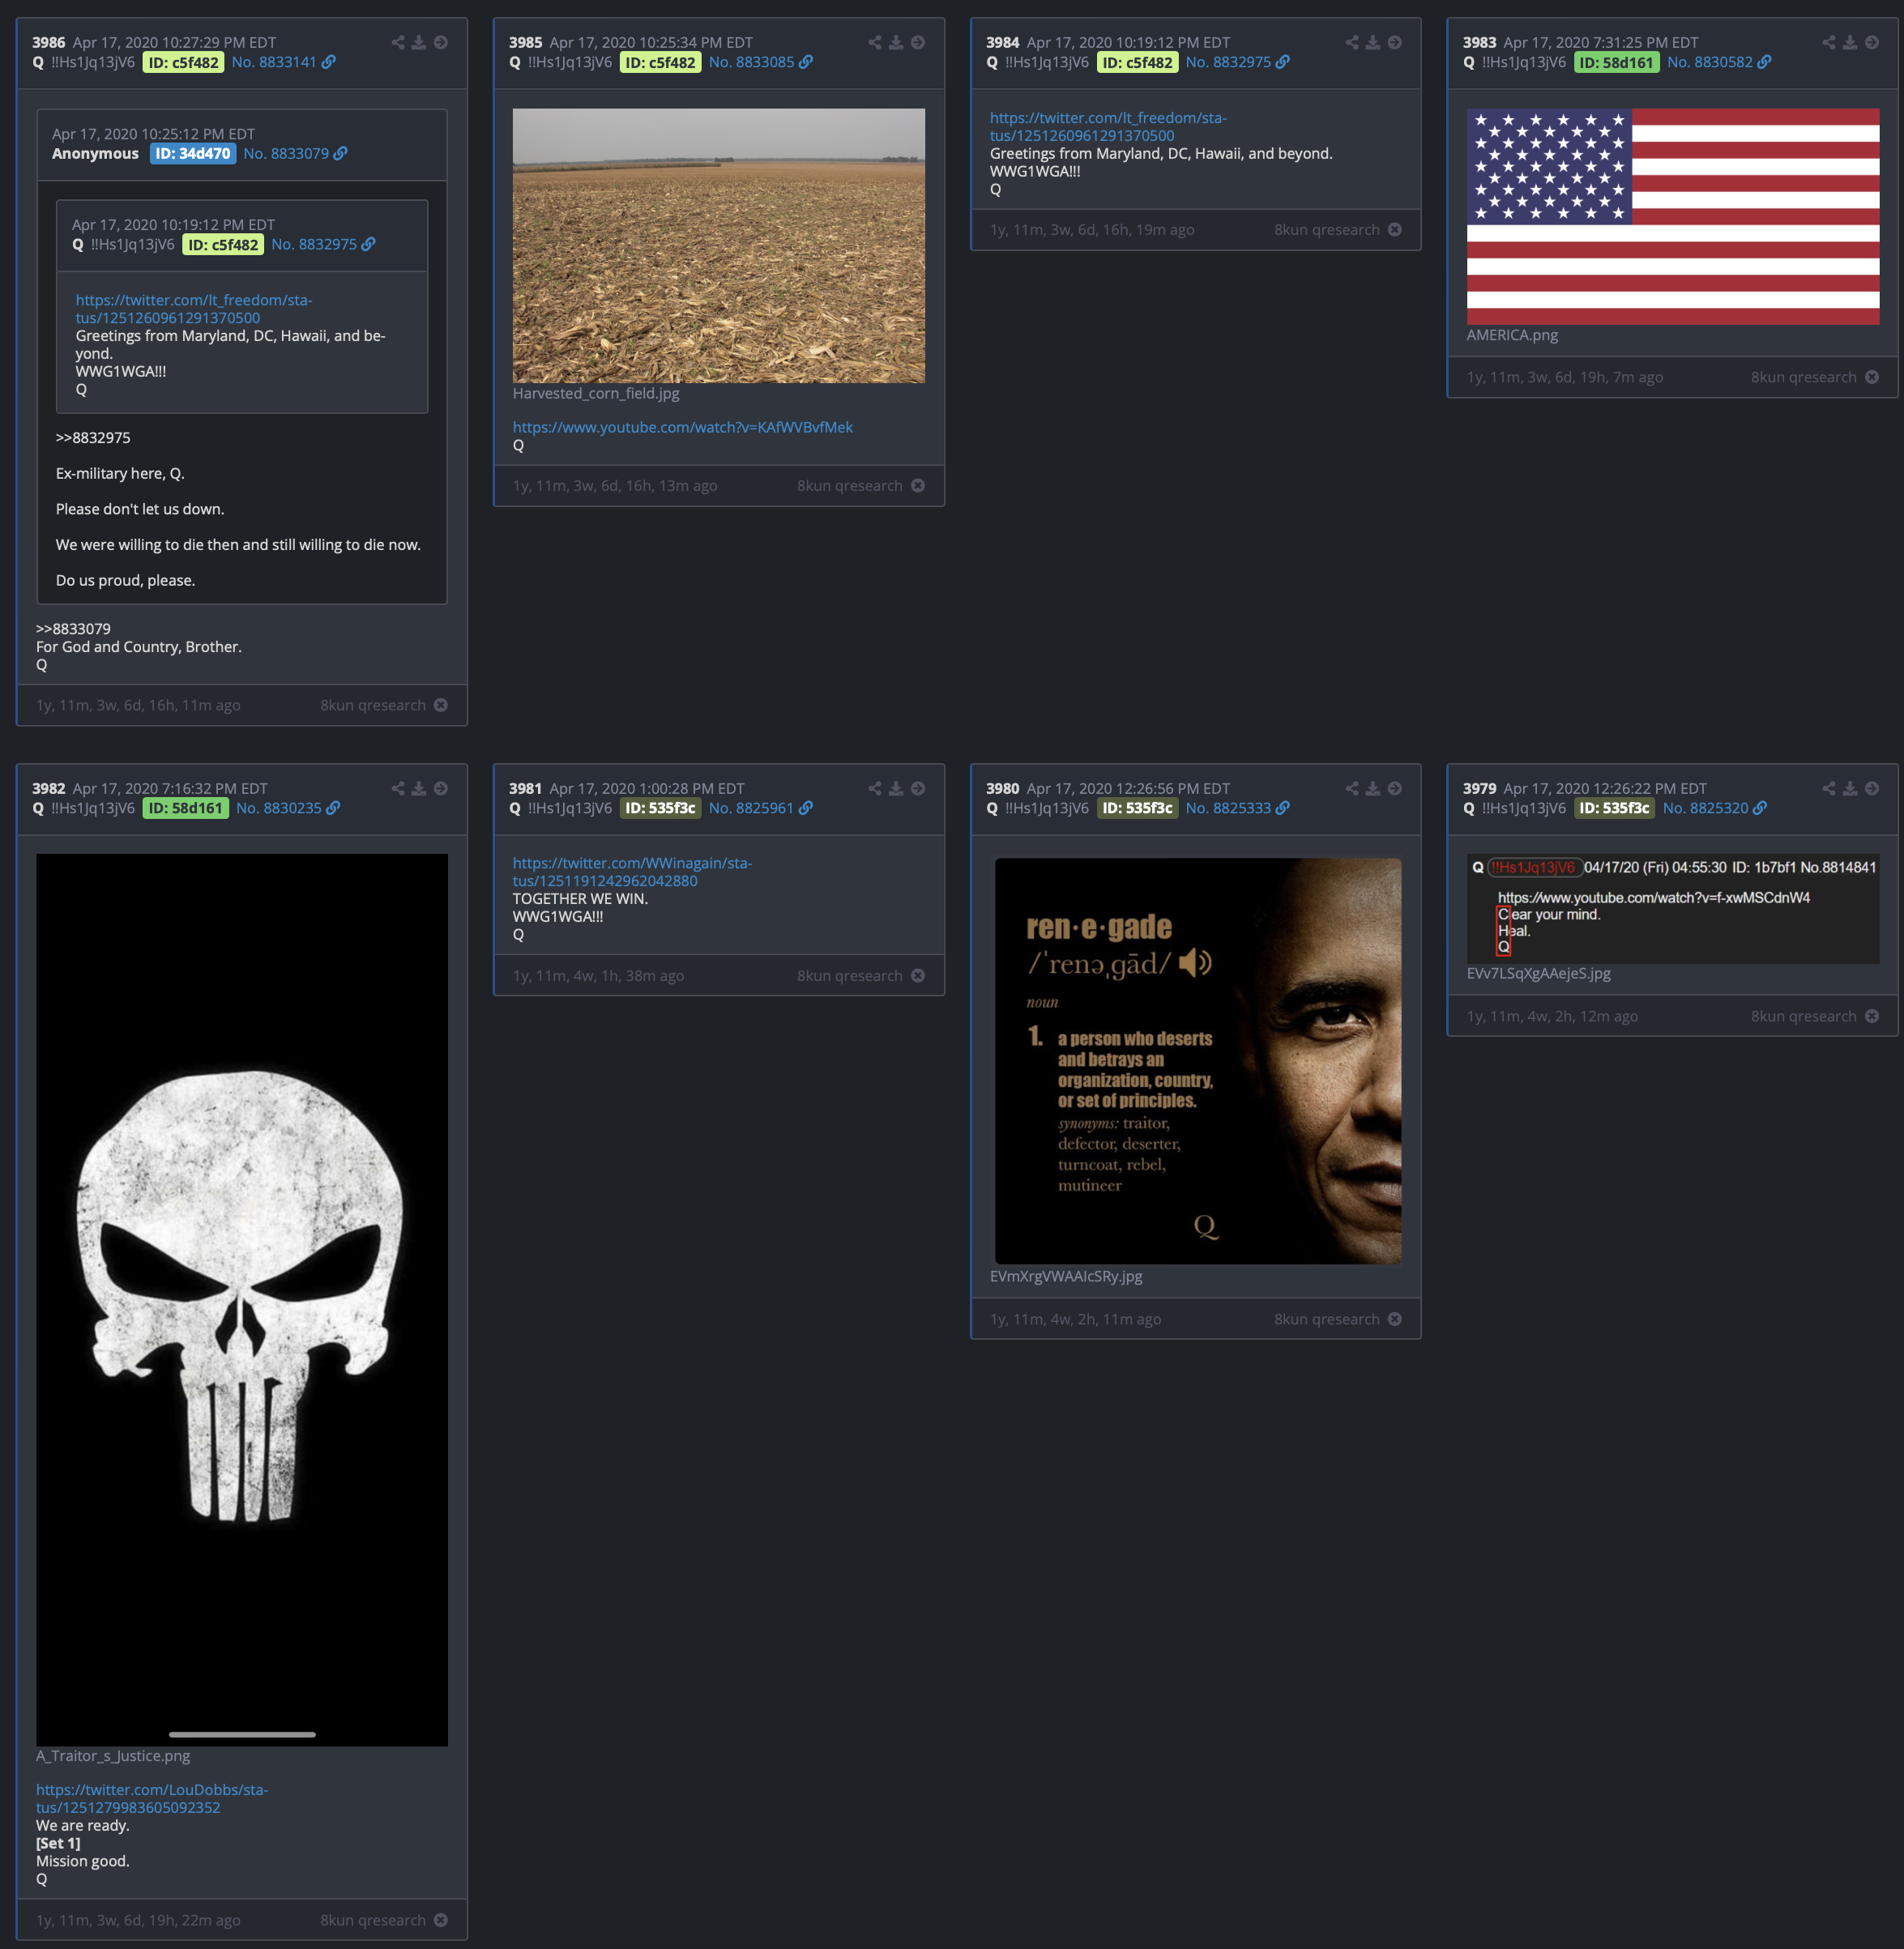
Task: Open the post number link No. 8825333
Action: click(1228, 808)
